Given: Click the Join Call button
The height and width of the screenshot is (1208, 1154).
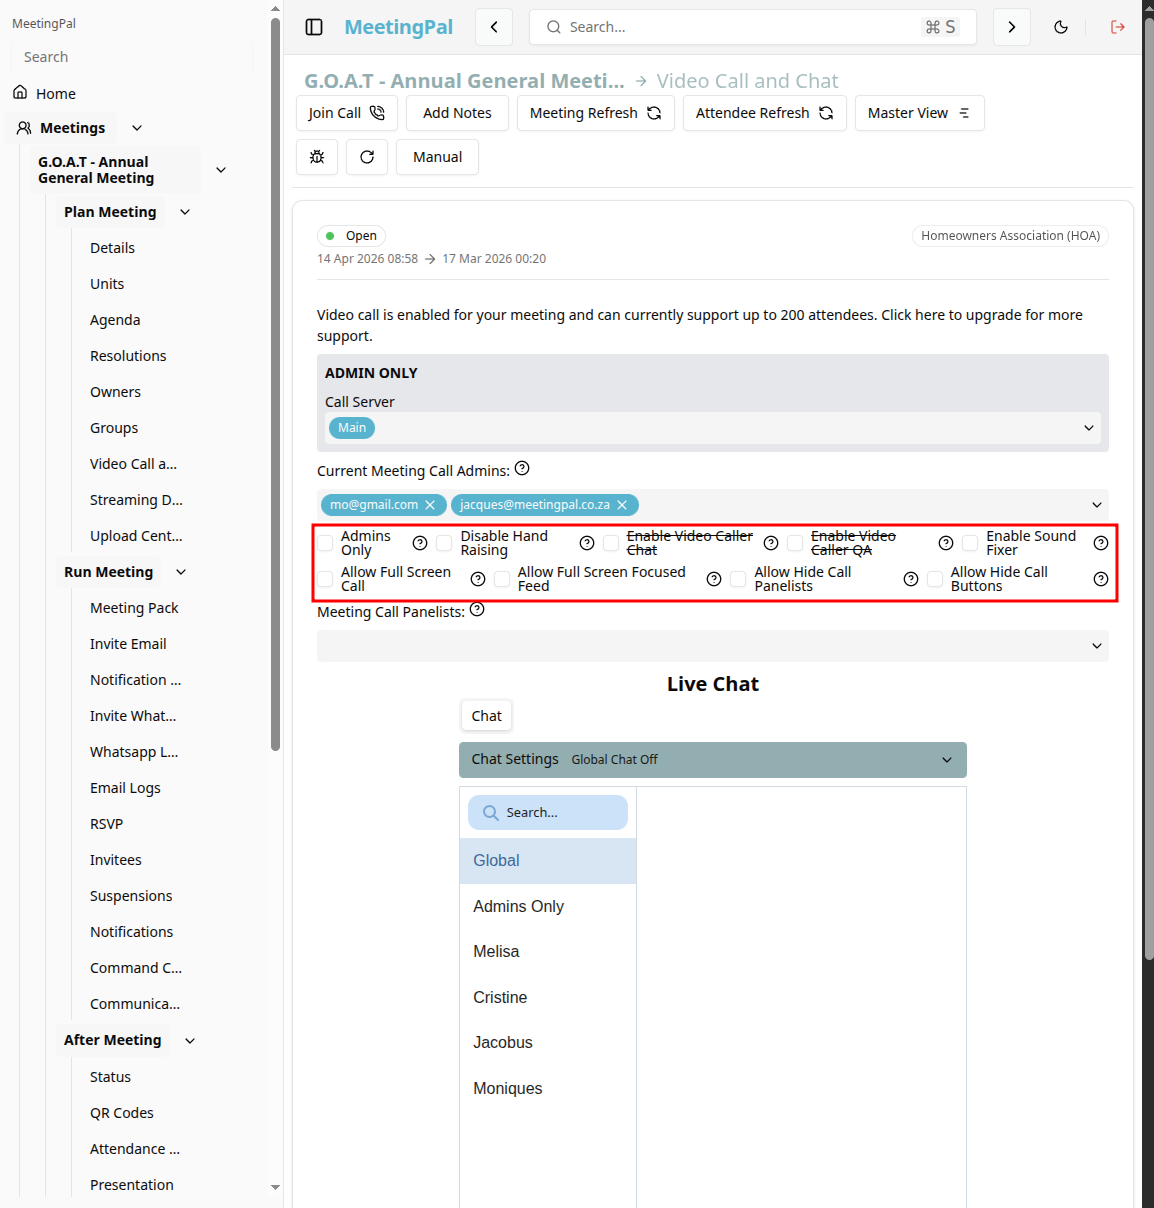Looking at the screenshot, I should tap(347, 113).
